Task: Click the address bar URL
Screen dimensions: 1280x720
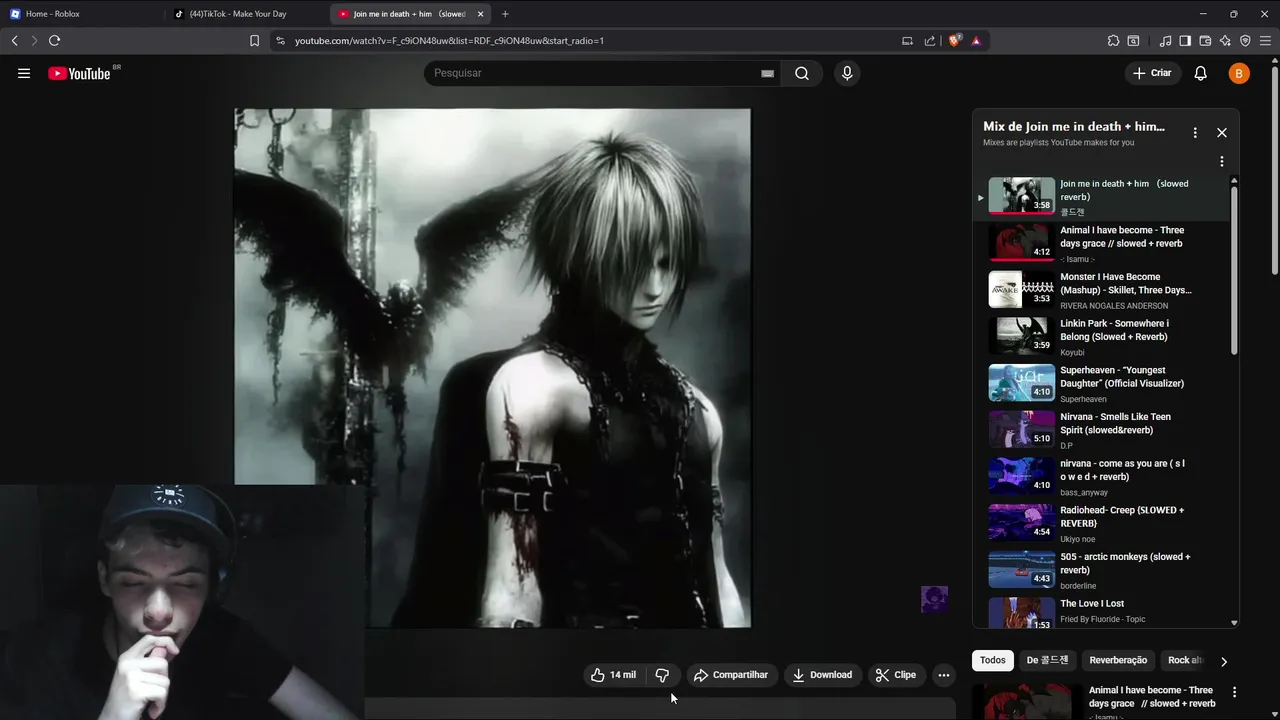Action: point(449,41)
